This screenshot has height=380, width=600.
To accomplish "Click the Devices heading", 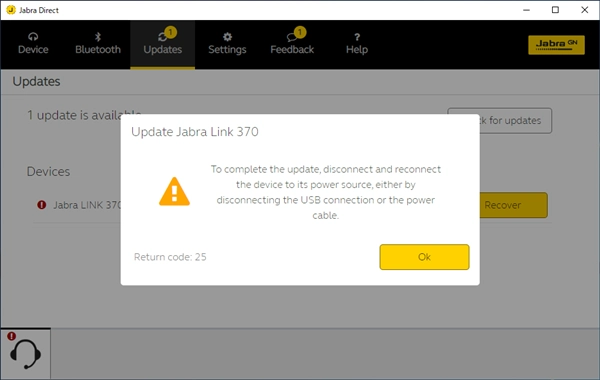I will pos(48,171).
